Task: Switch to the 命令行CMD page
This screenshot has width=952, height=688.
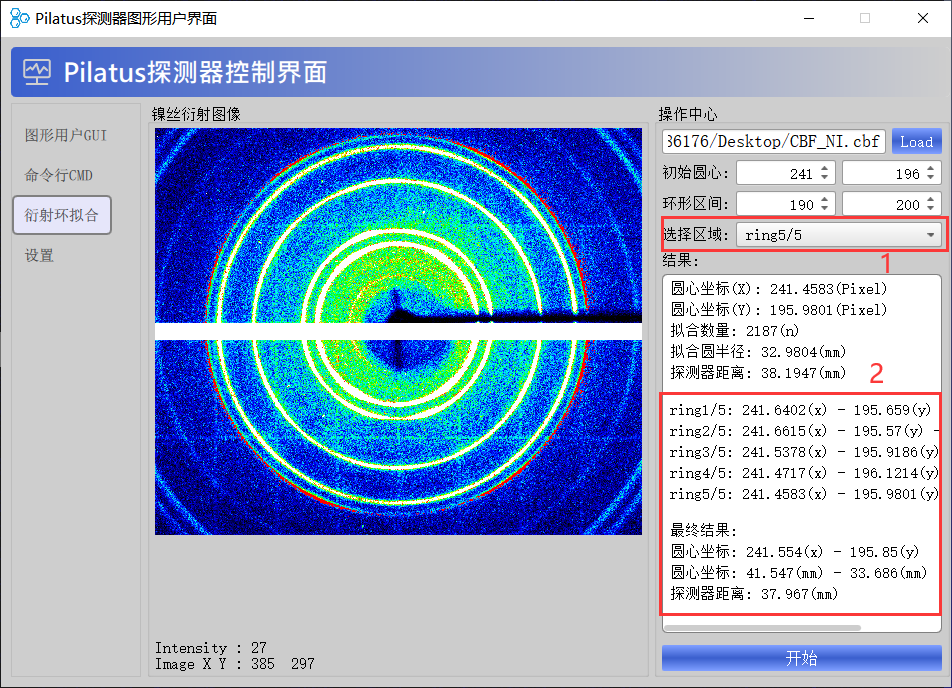Action: click(59, 175)
